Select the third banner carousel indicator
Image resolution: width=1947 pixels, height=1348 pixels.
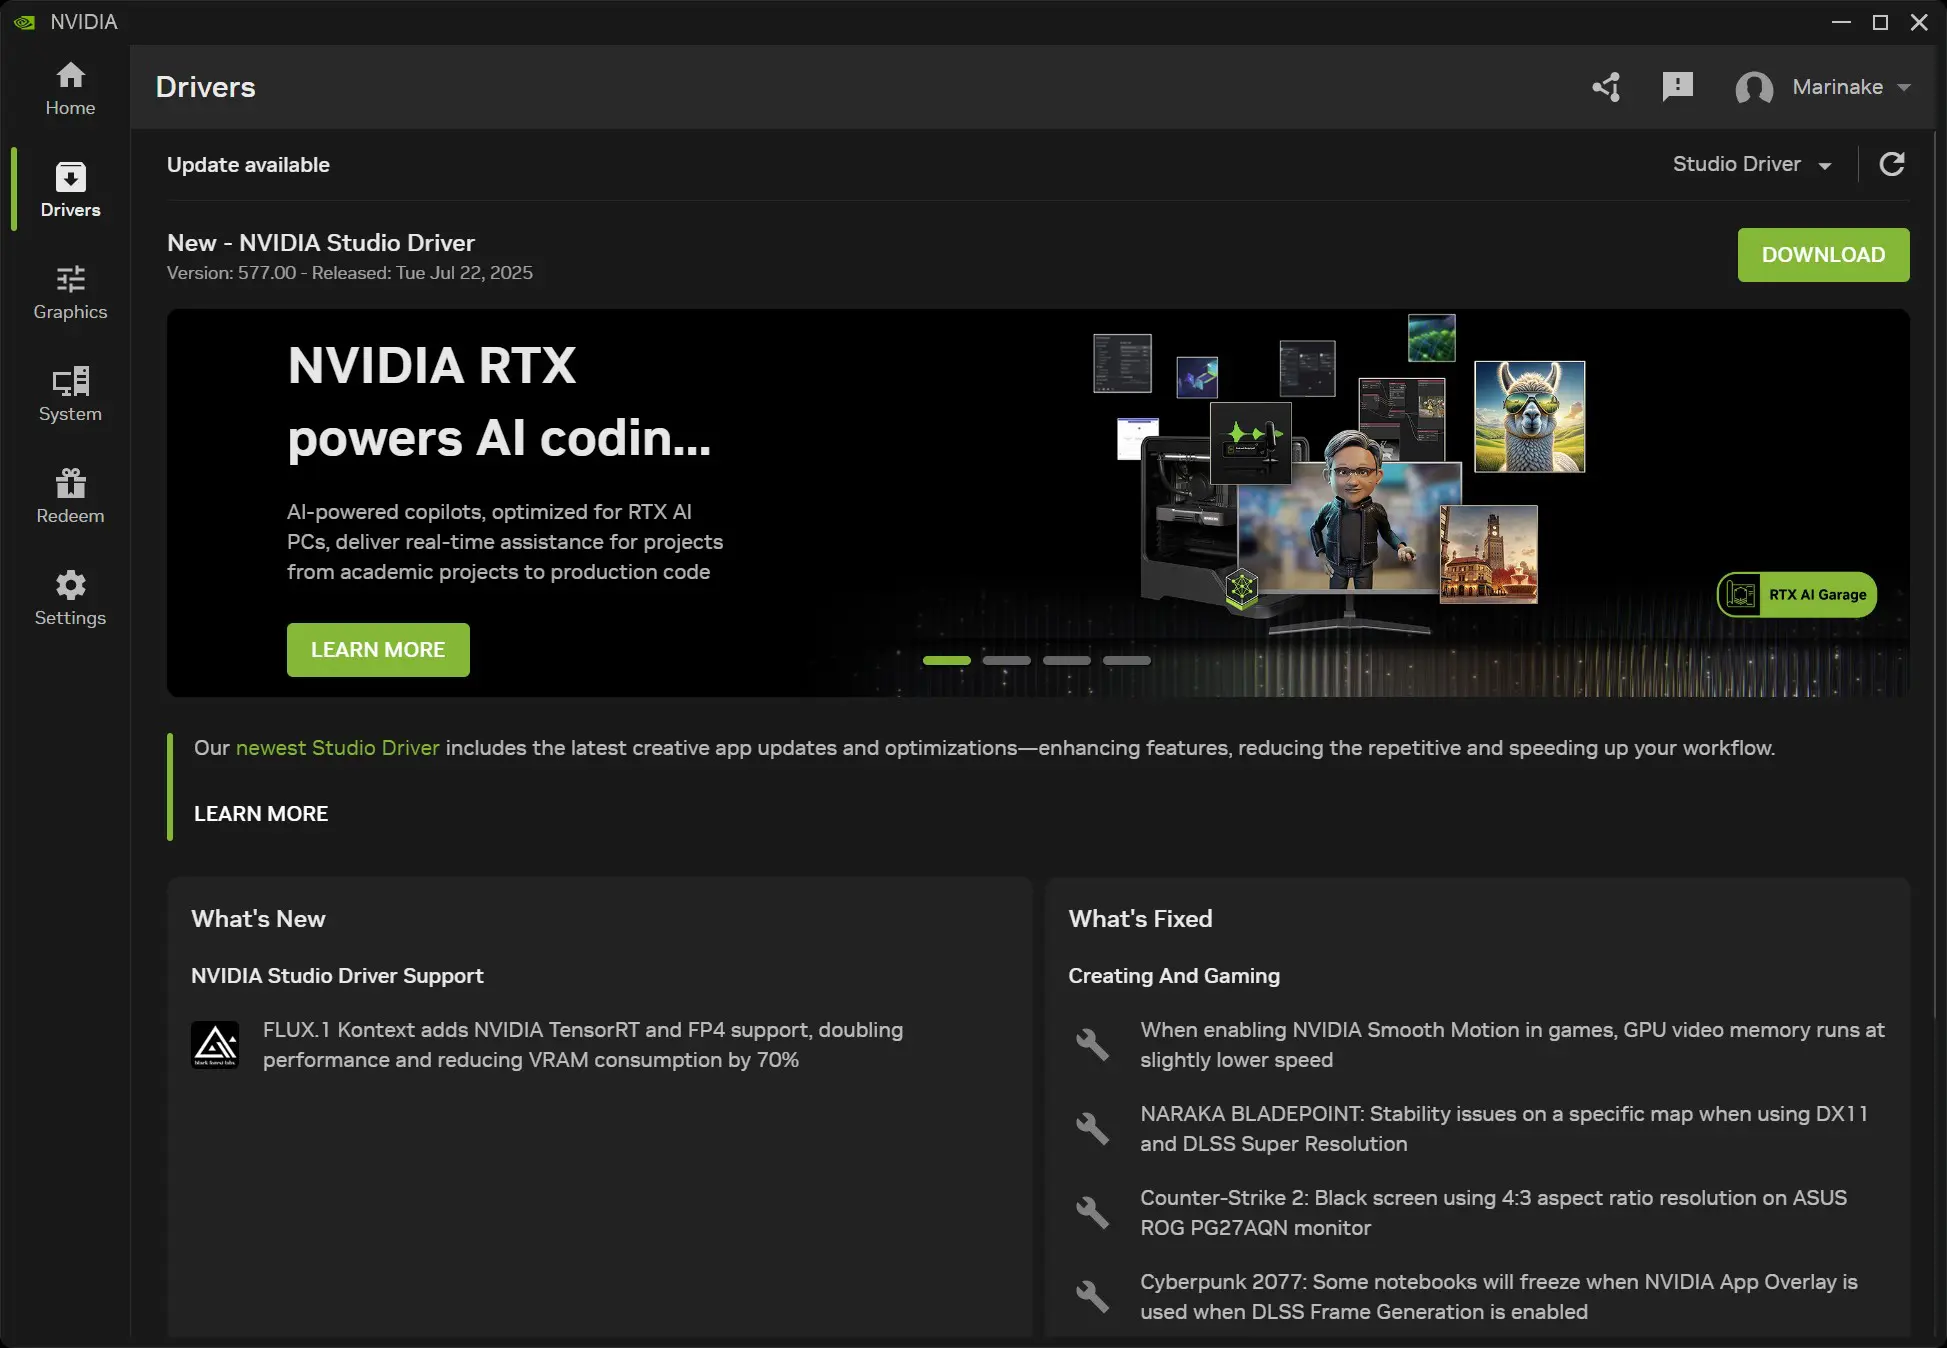(x=1066, y=661)
